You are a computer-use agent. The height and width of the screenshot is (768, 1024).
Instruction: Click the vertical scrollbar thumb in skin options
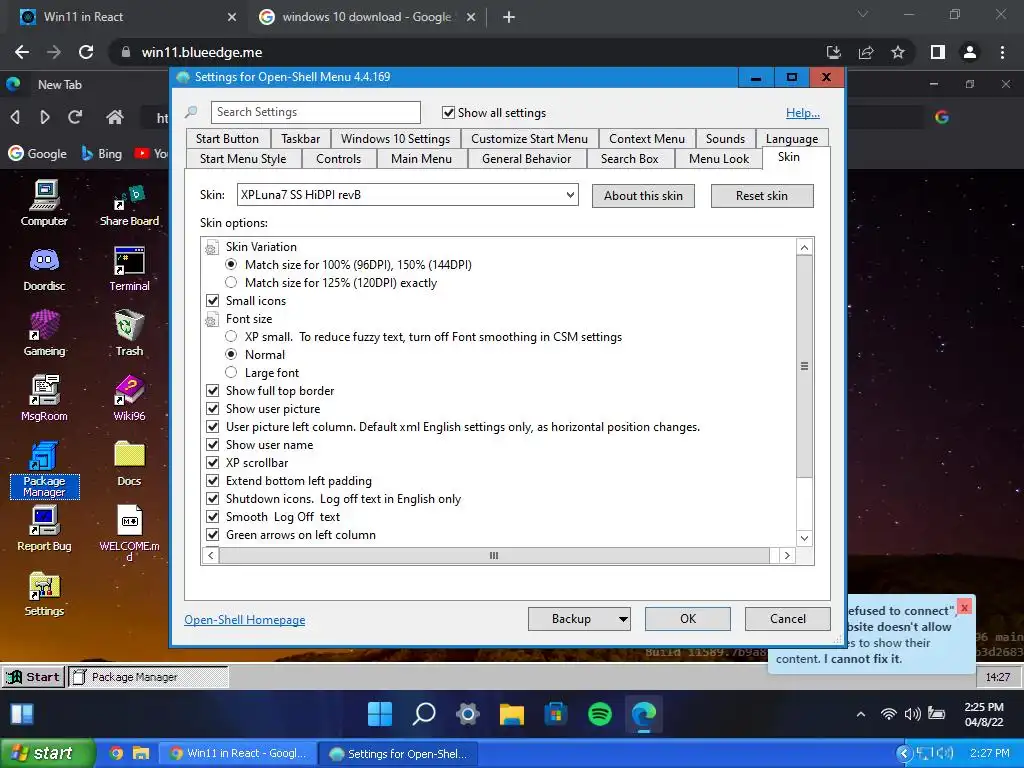(805, 366)
